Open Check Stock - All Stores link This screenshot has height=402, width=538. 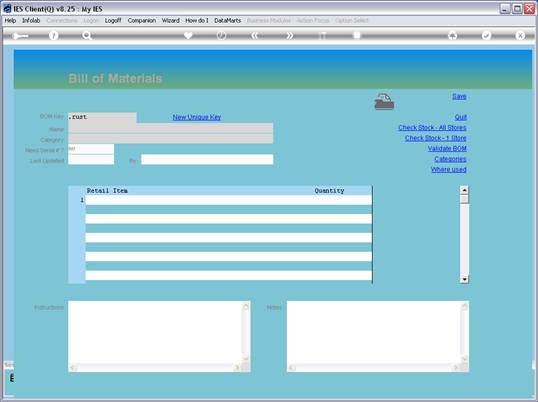tap(432, 128)
